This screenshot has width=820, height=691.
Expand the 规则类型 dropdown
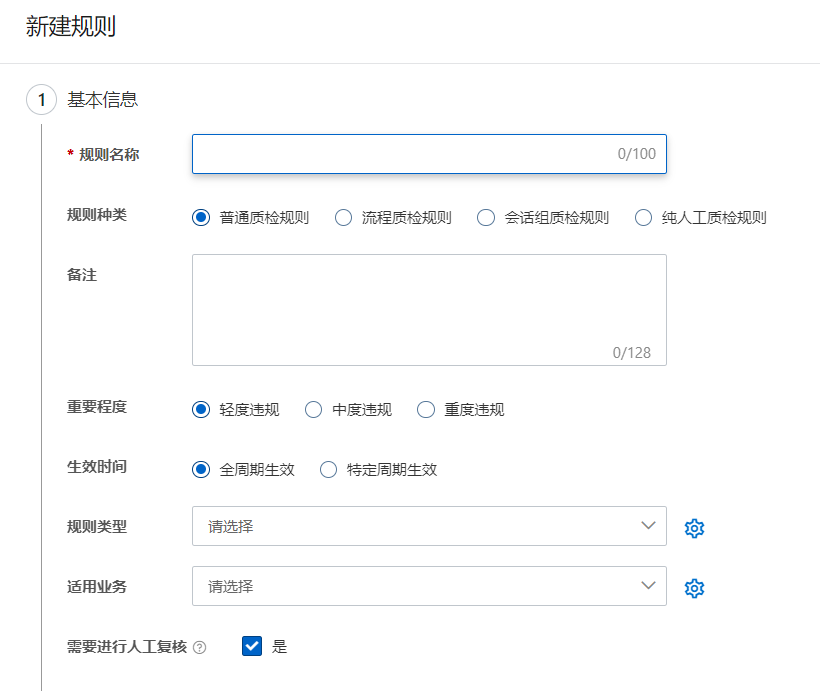tap(429, 526)
